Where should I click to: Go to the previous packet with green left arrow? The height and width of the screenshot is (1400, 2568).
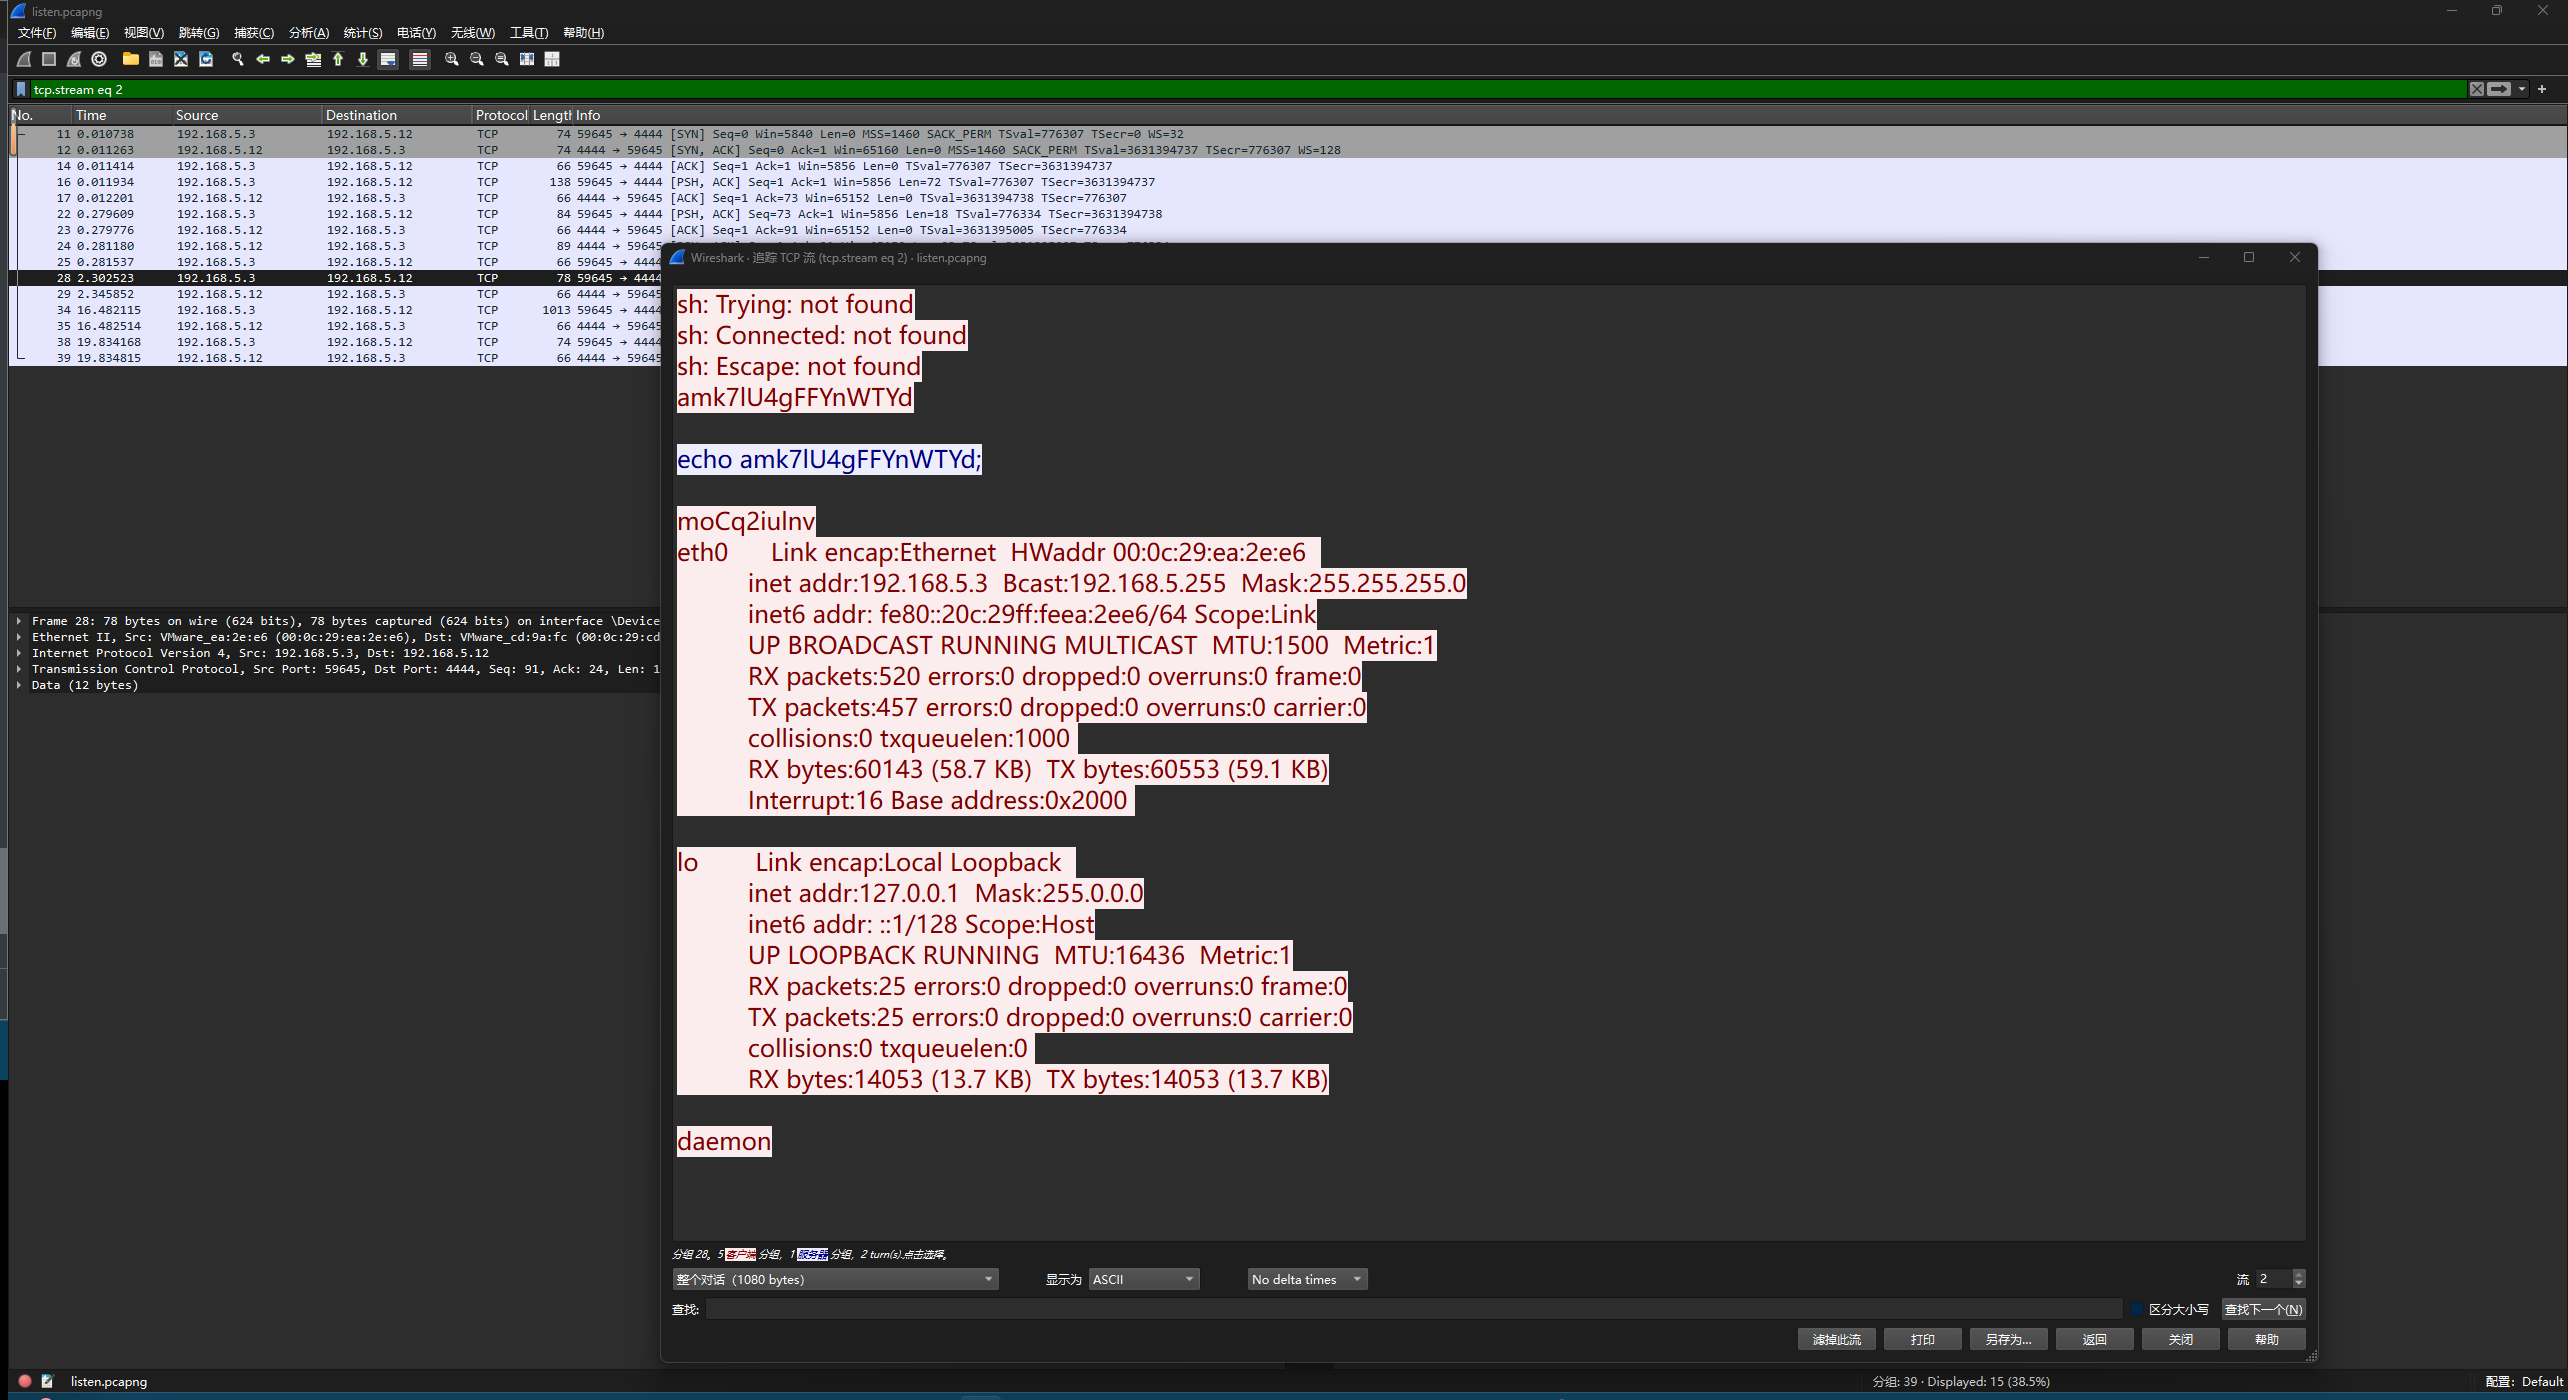coord(263,59)
